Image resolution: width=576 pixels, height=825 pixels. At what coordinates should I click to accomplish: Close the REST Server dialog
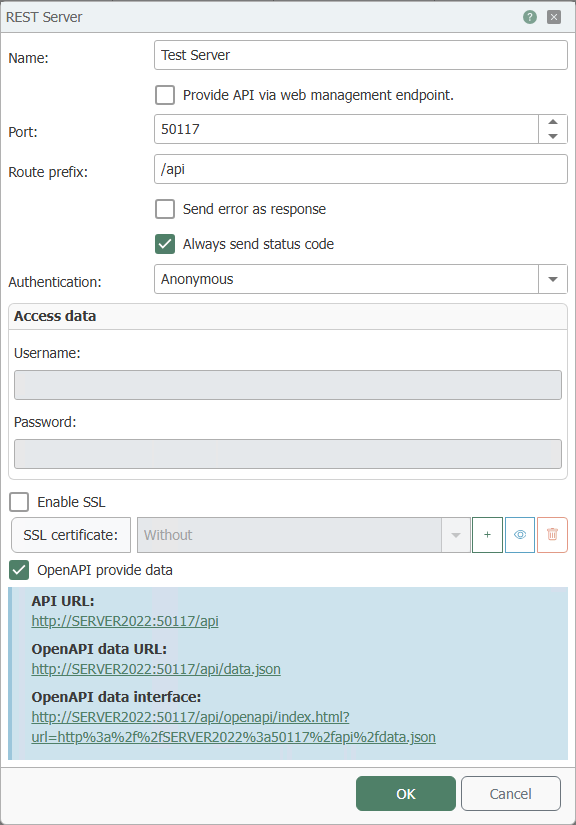554,17
